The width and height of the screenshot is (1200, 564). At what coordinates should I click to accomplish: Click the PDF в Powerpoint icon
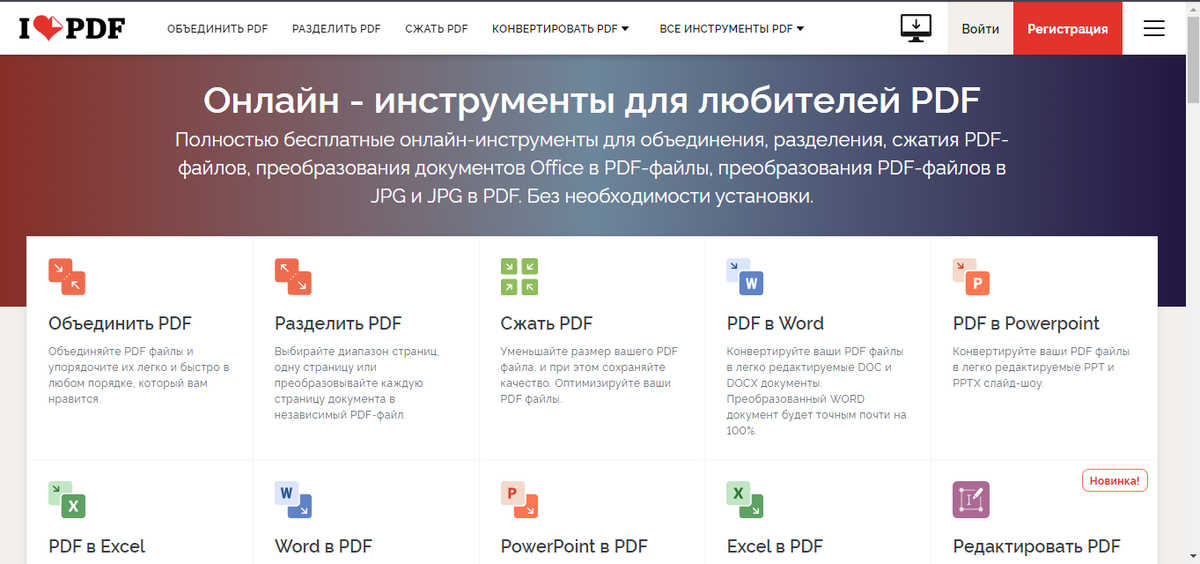[x=971, y=276]
